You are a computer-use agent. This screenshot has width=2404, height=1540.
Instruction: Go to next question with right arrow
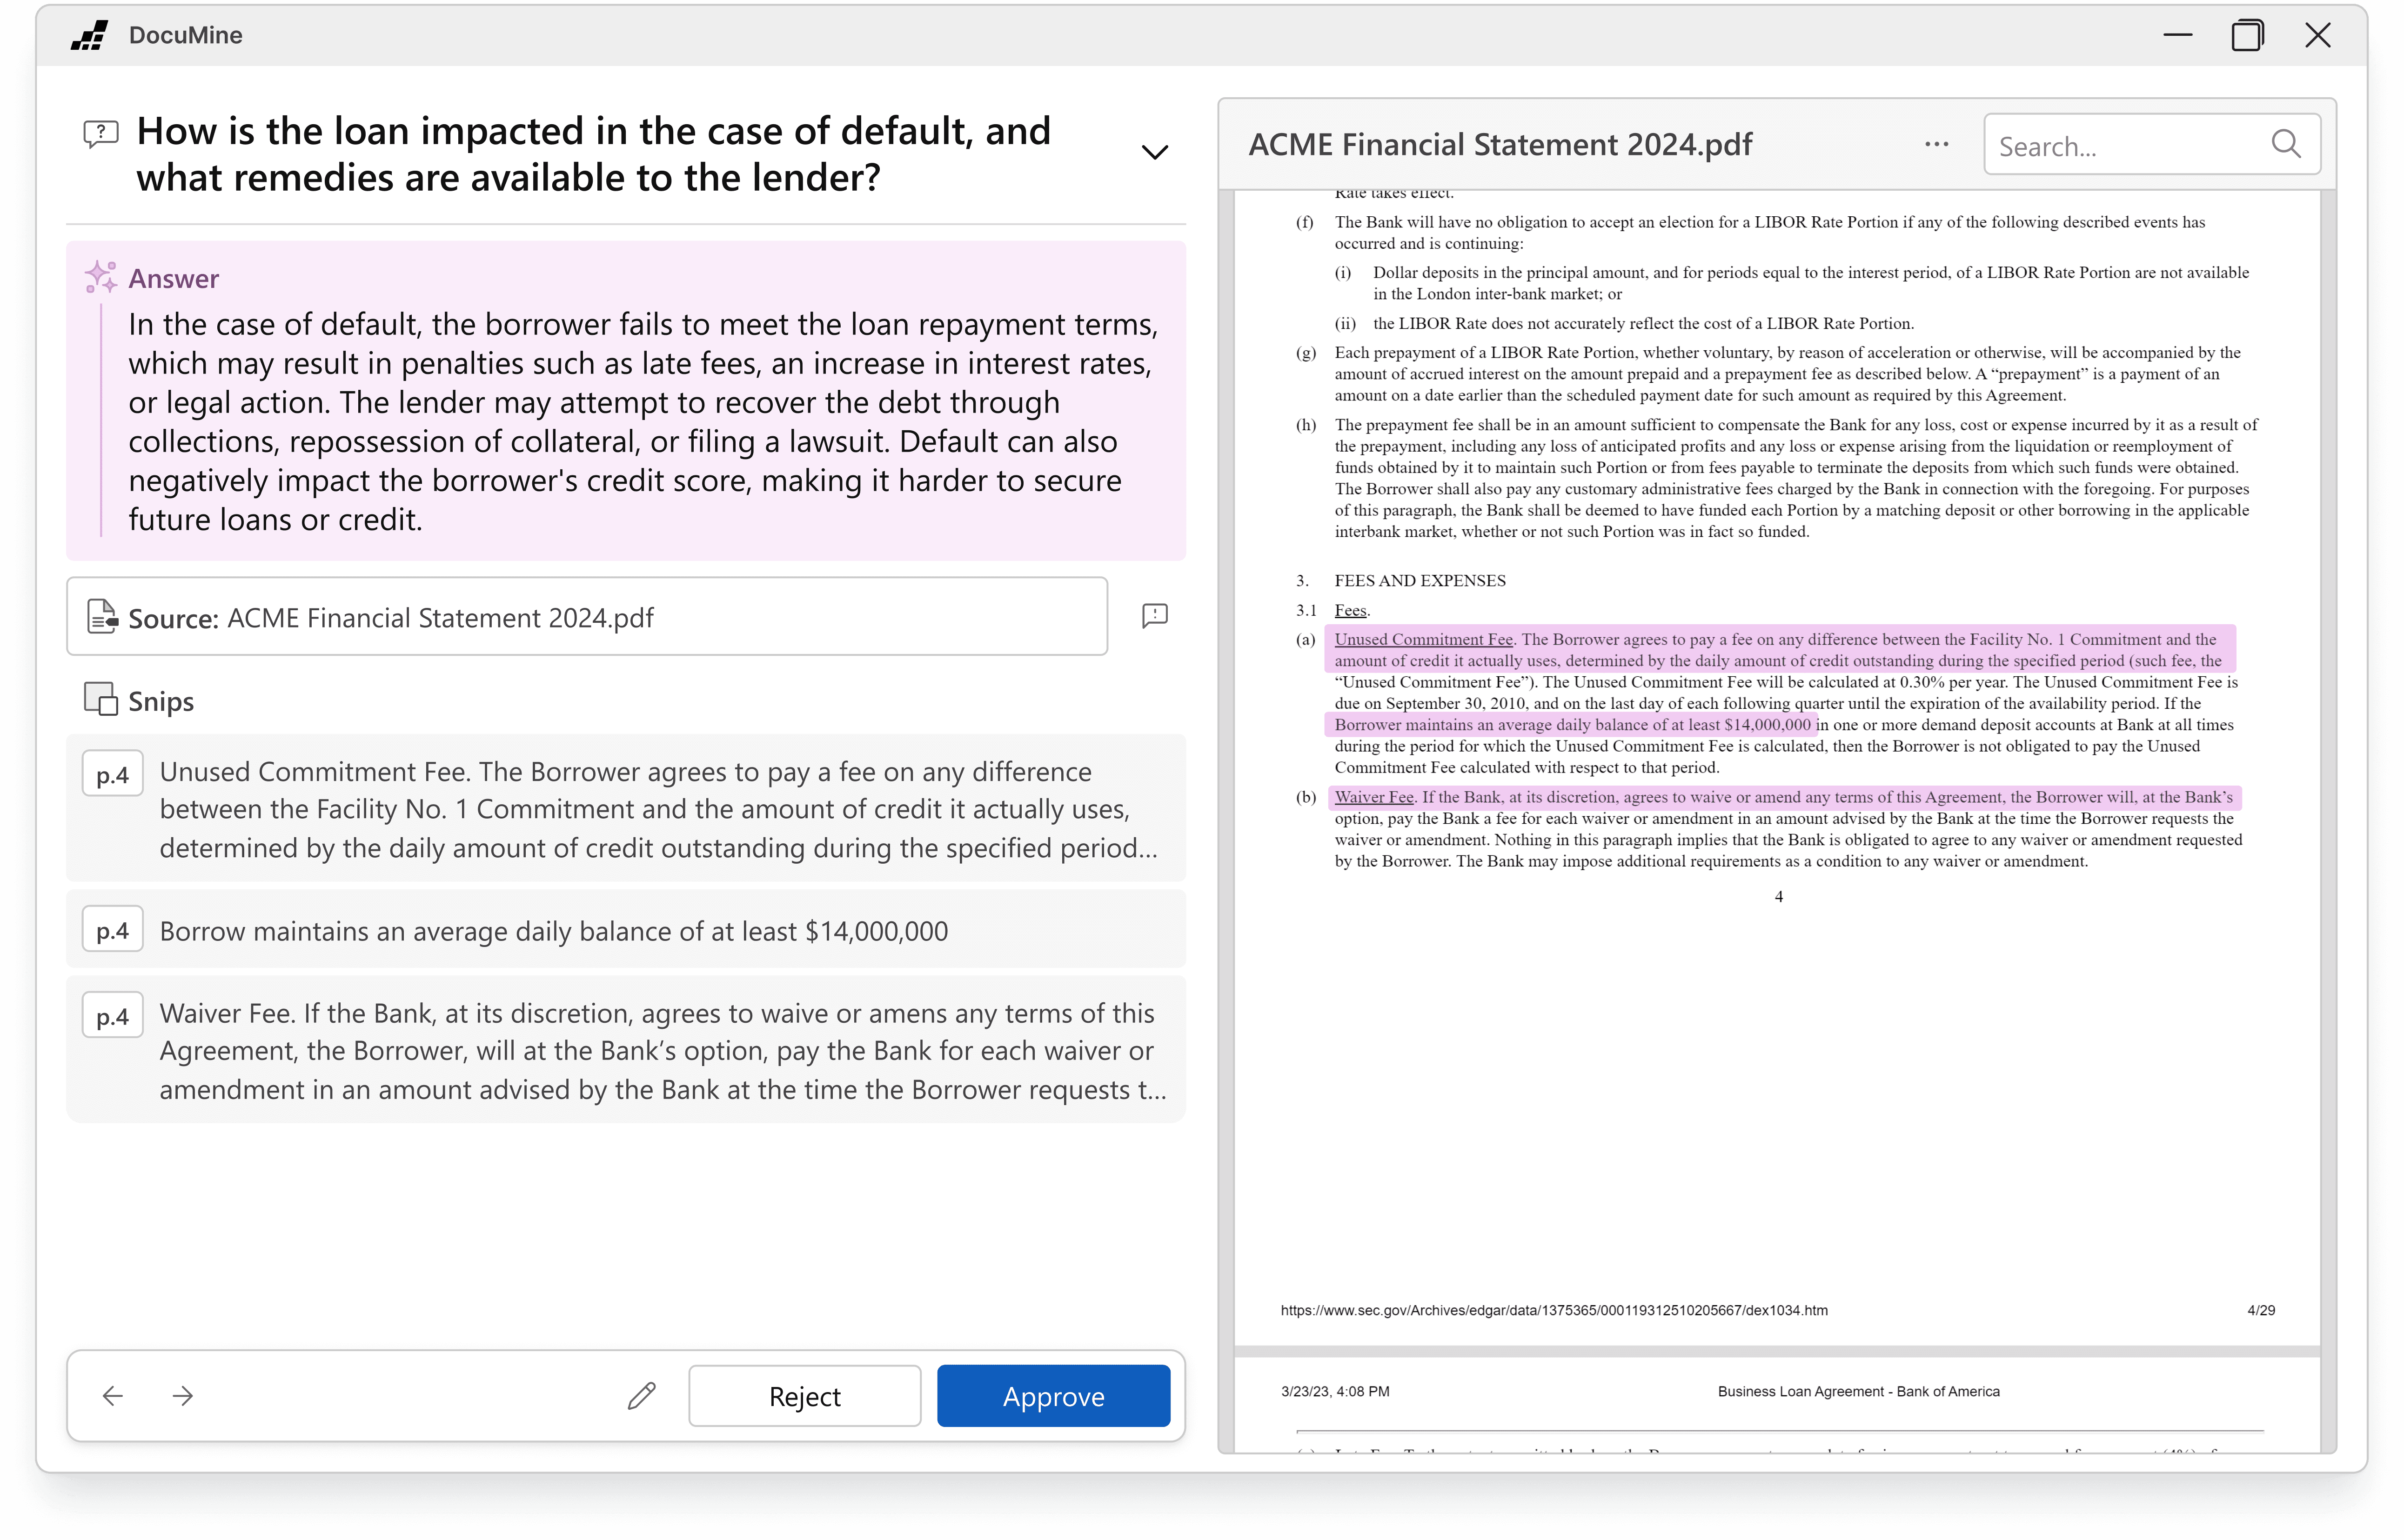[183, 1395]
